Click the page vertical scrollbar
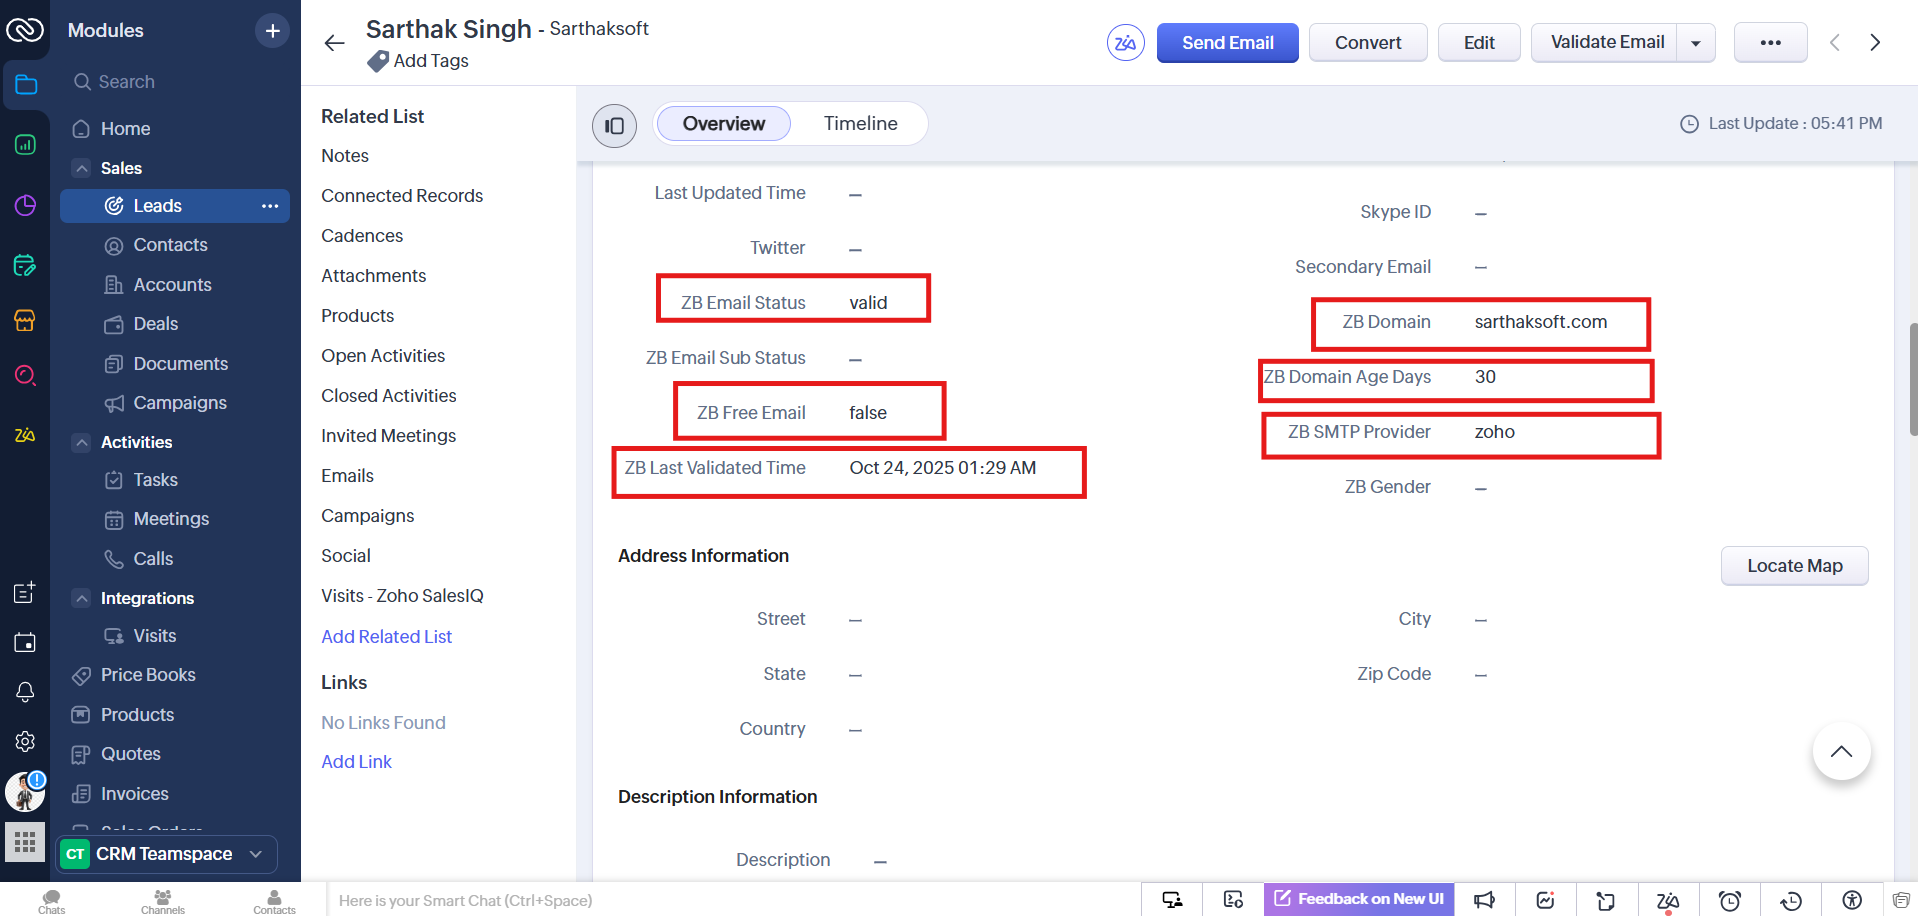 pyautogui.click(x=1912, y=380)
